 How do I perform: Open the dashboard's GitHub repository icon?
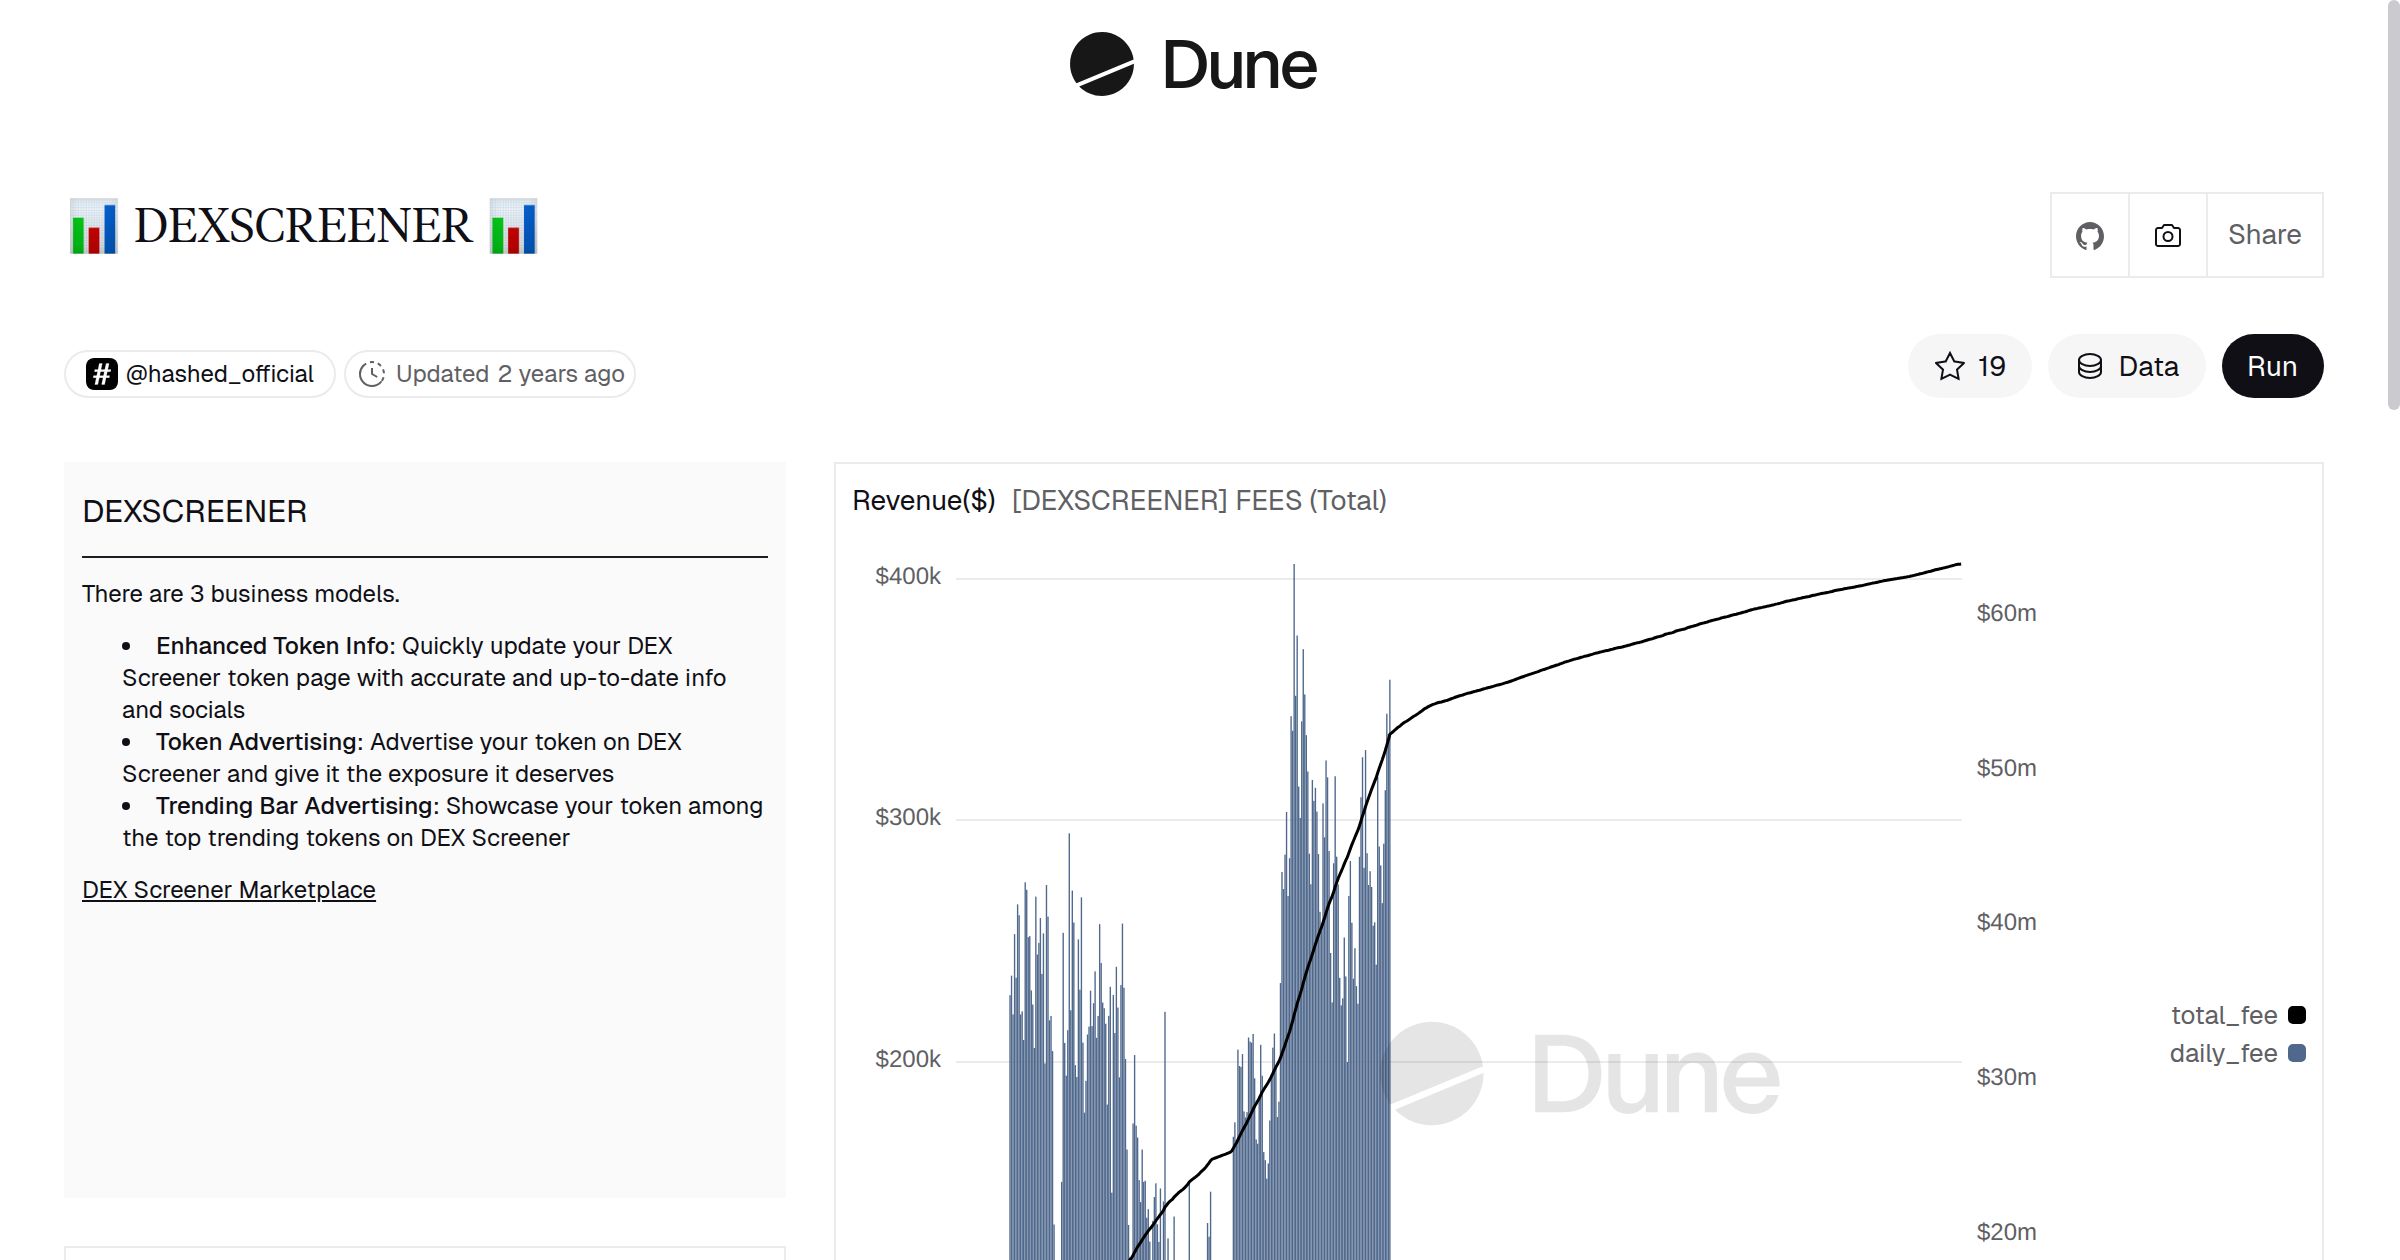coord(2089,234)
